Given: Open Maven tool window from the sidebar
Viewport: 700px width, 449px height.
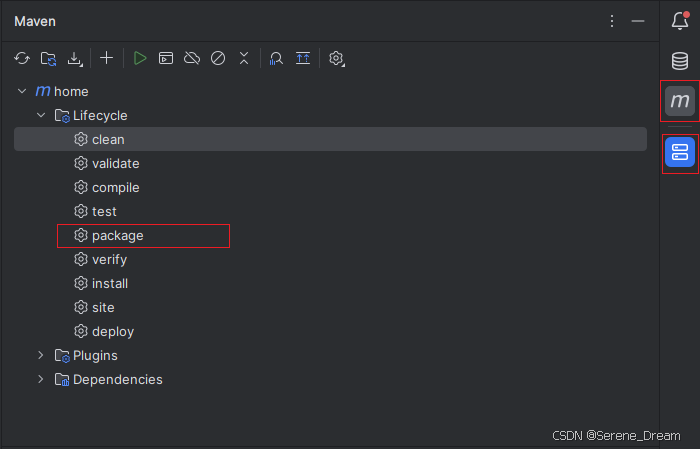Looking at the screenshot, I should coord(680,101).
